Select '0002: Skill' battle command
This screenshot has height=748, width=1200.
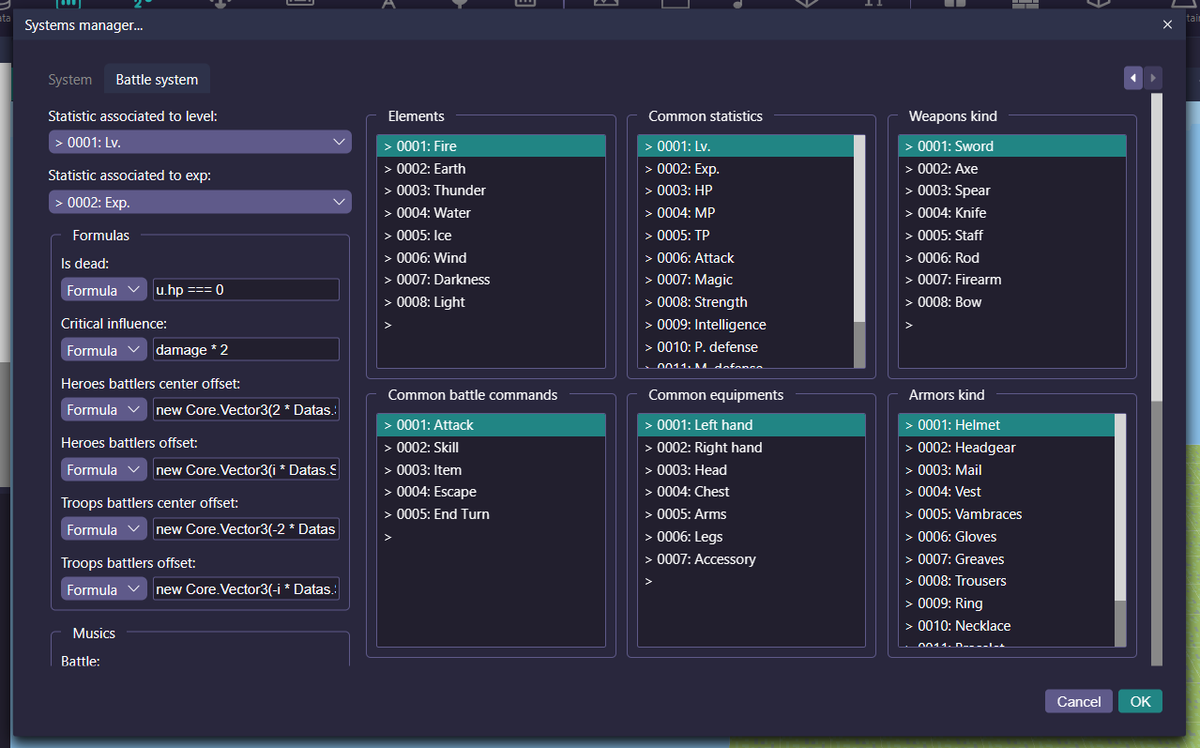coord(491,447)
